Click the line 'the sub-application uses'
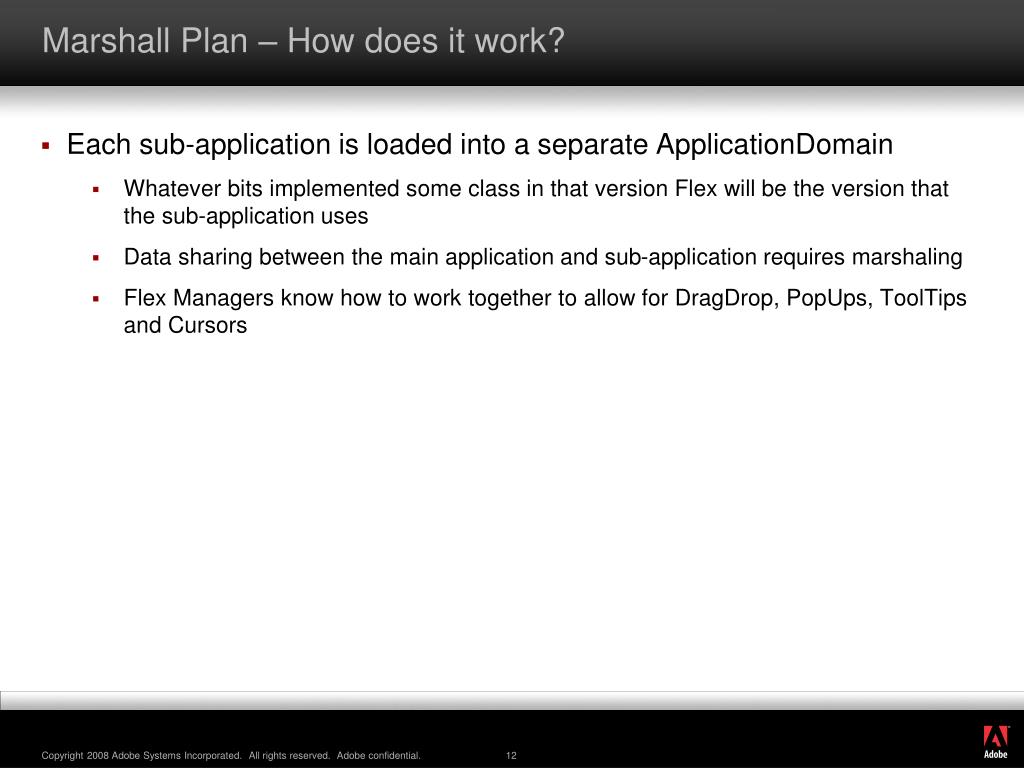 pyautogui.click(x=246, y=216)
